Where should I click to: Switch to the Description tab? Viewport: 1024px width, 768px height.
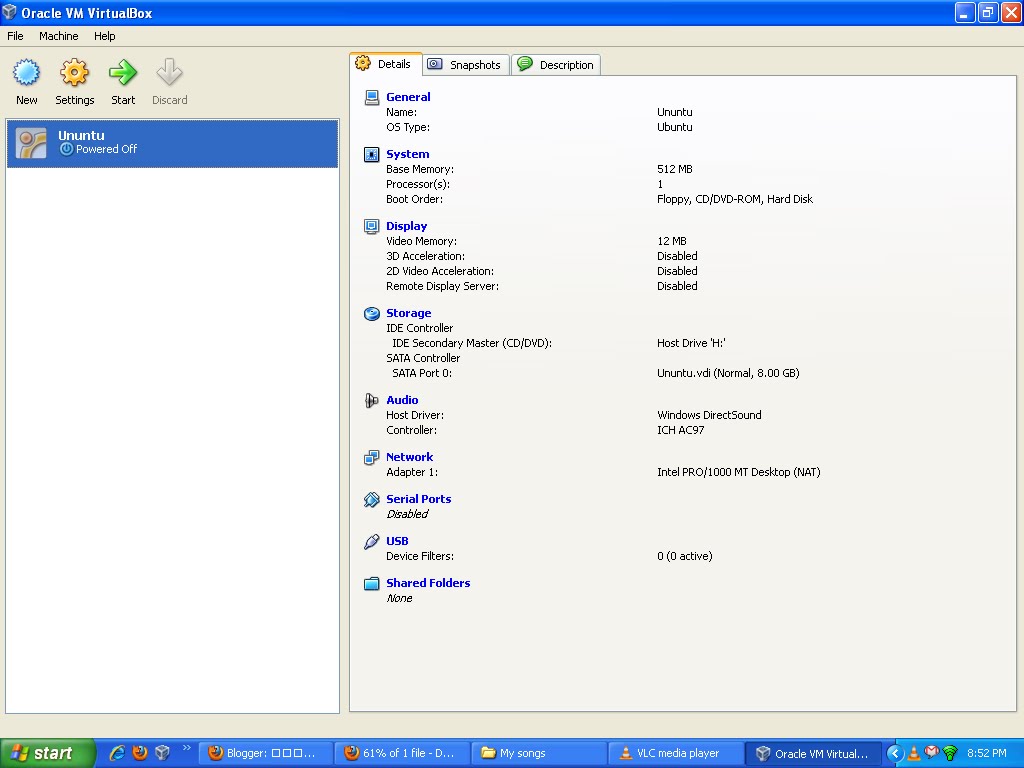[x=556, y=65]
